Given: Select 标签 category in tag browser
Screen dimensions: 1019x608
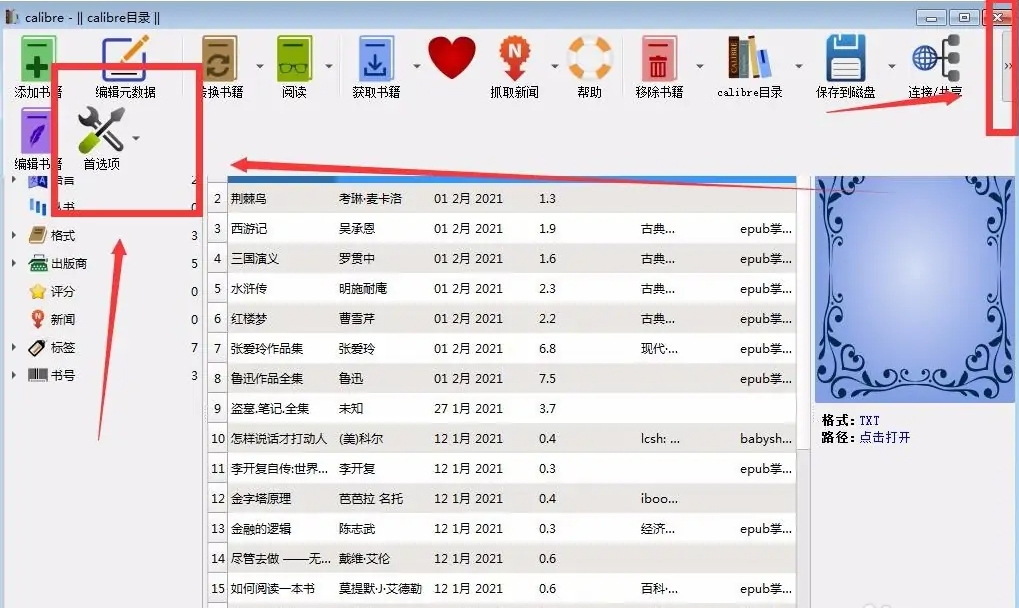Looking at the screenshot, I should tap(63, 348).
